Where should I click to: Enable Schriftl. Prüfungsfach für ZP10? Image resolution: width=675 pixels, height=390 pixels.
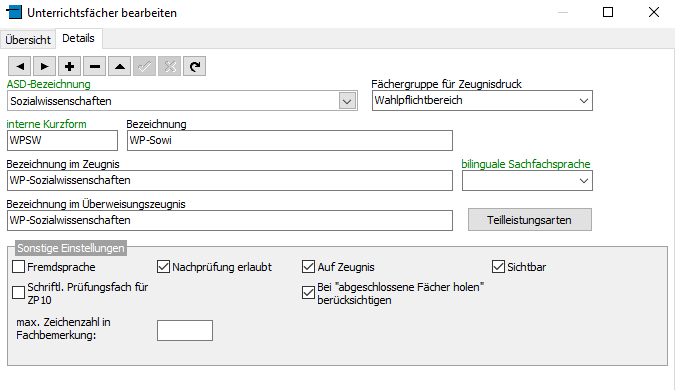coord(19,293)
